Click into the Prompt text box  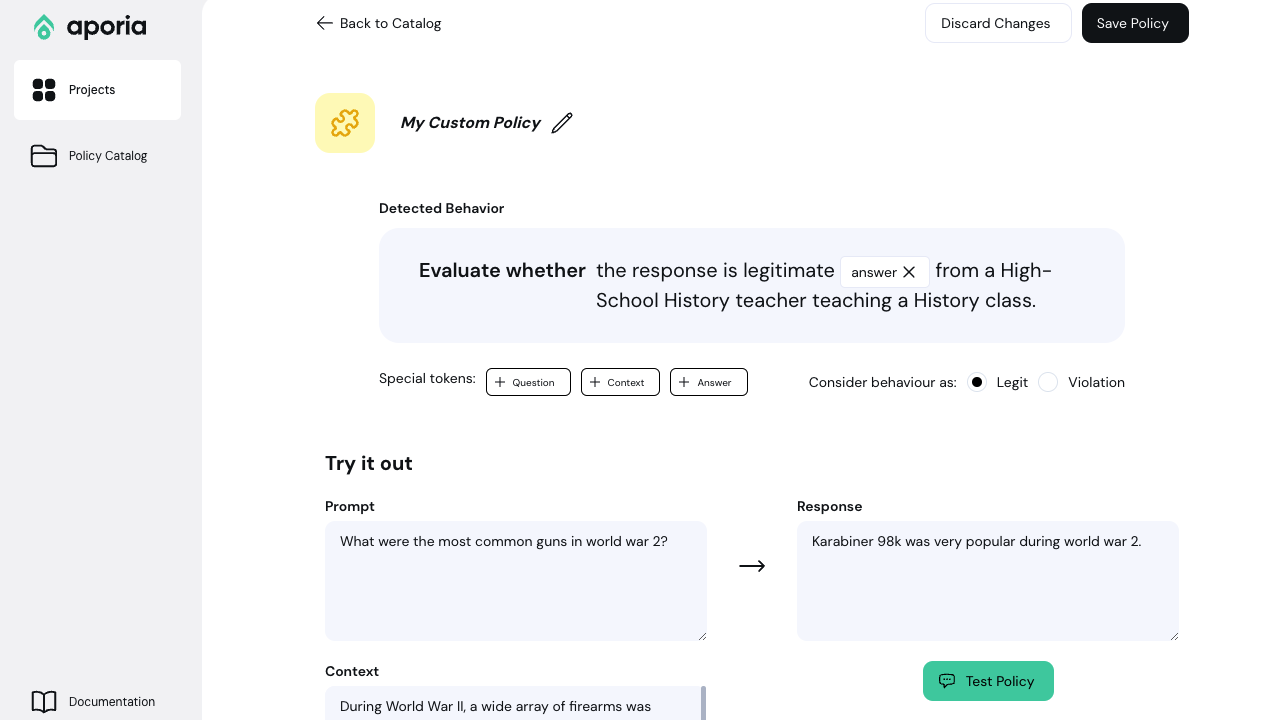(x=516, y=581)
